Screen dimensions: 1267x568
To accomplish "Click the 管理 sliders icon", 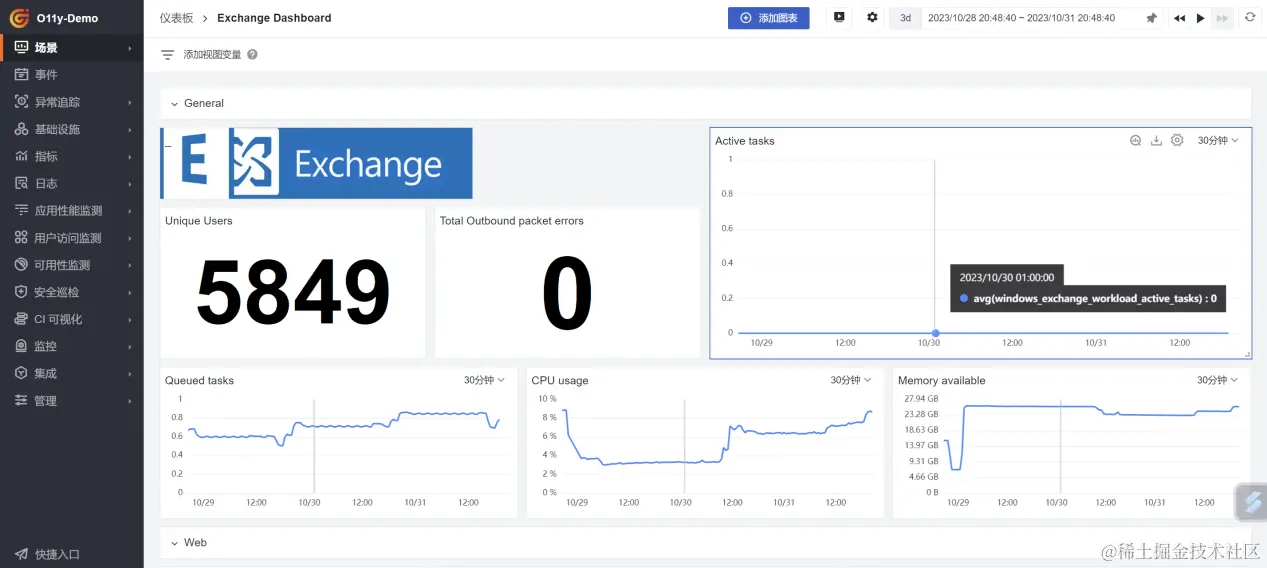I will (21, 400).
